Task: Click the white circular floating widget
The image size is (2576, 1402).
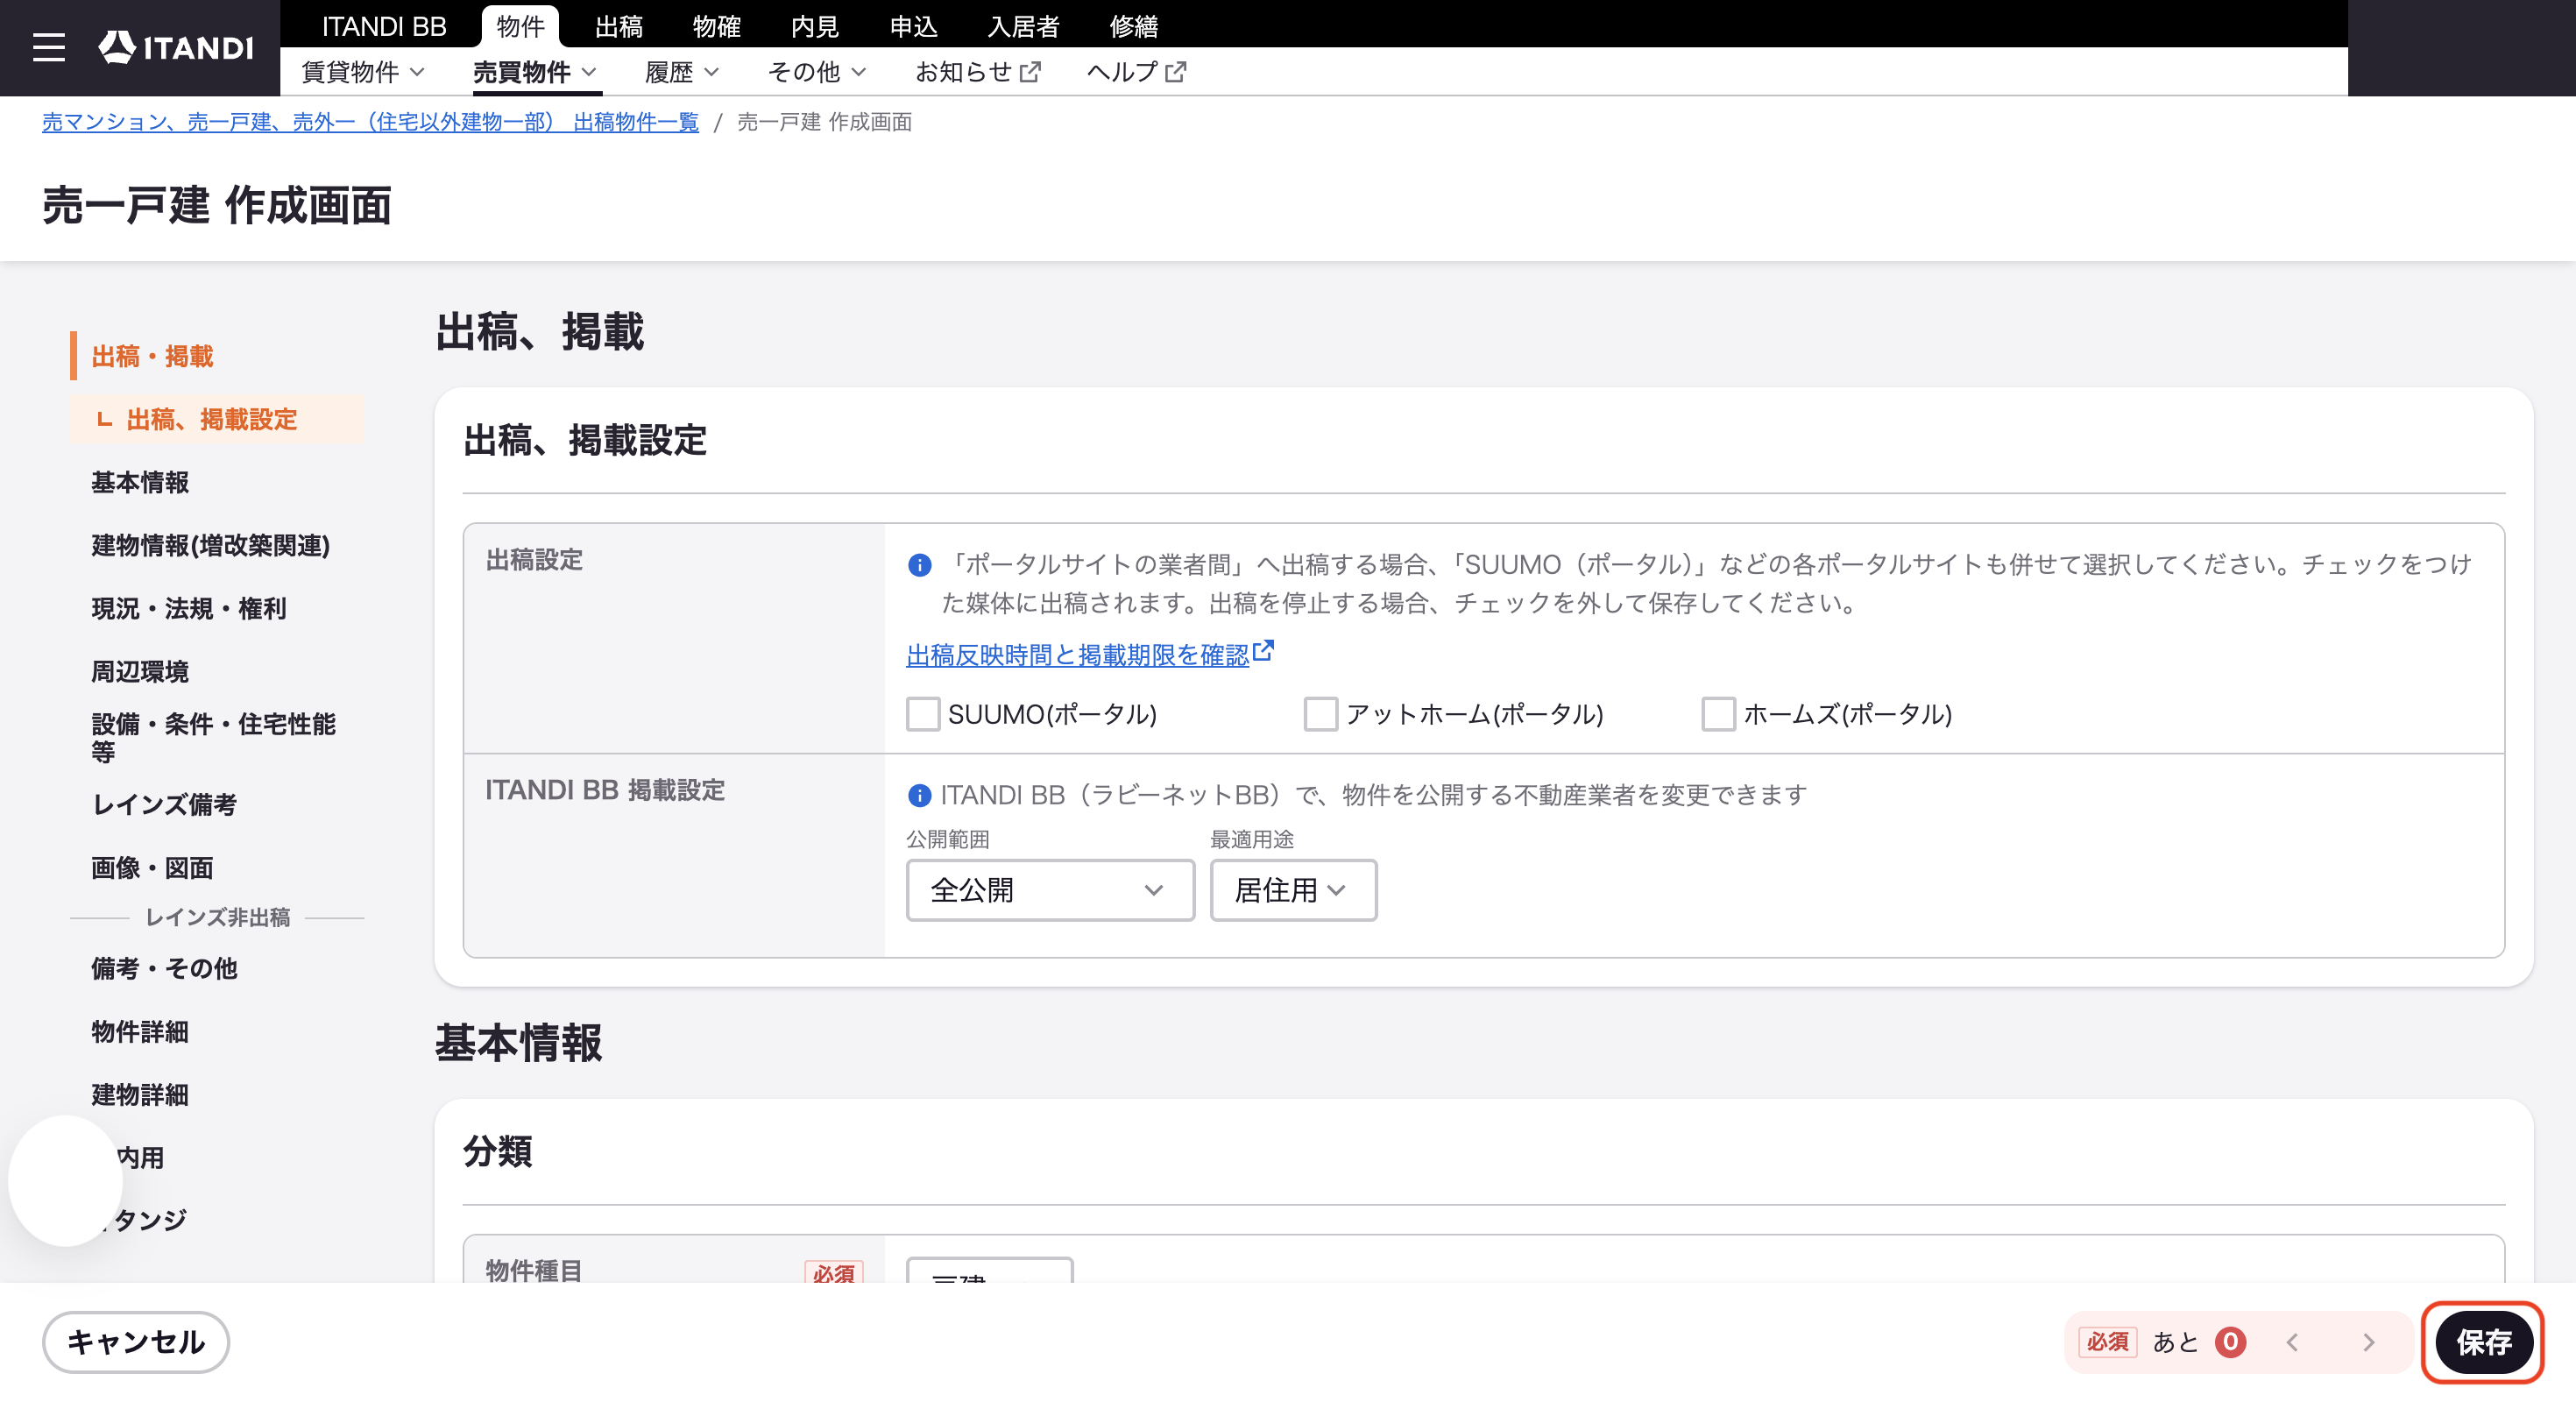Action: [x=65, y=1181]
